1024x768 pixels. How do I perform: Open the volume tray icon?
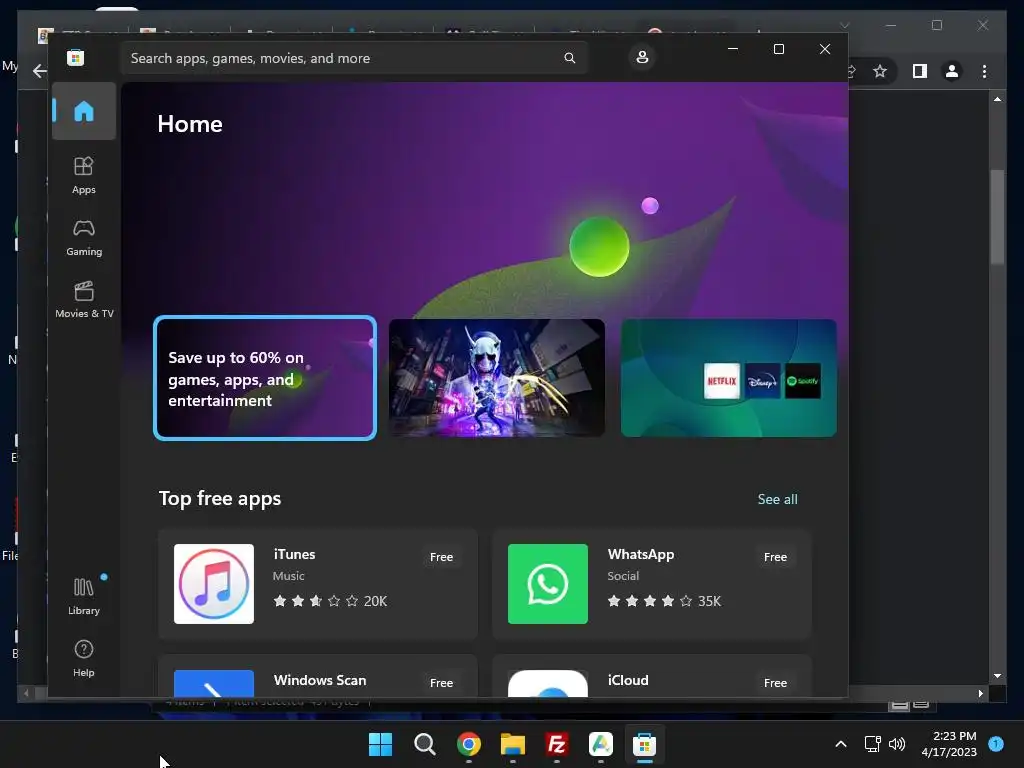pyautogui.click(x=897, y=744)
